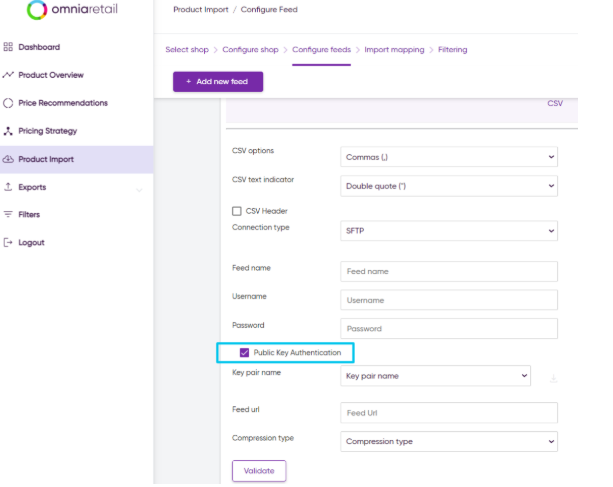The height and width of the screenshot is (487, 613).
Task: Click the Validate button
Action: click(259, 471)
